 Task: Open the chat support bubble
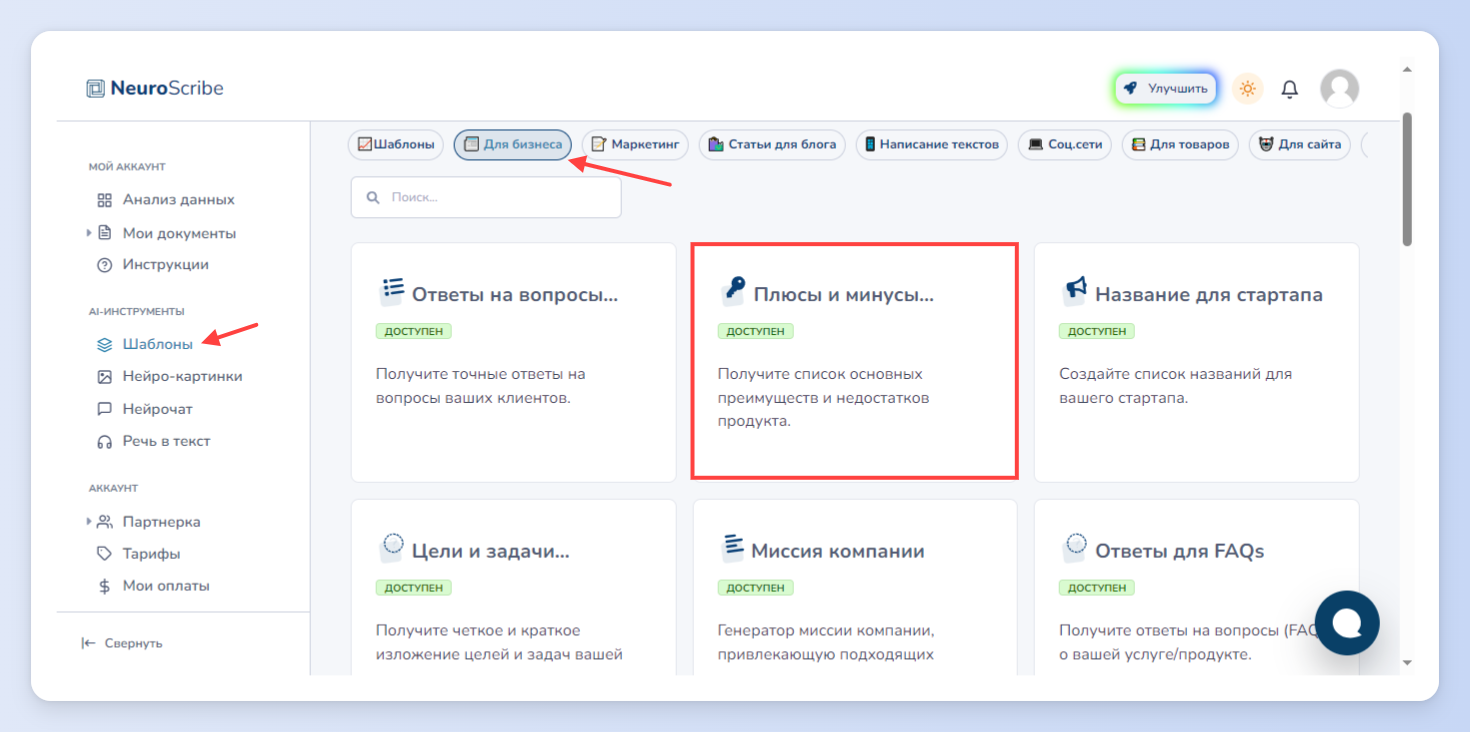pos(1347,623)
